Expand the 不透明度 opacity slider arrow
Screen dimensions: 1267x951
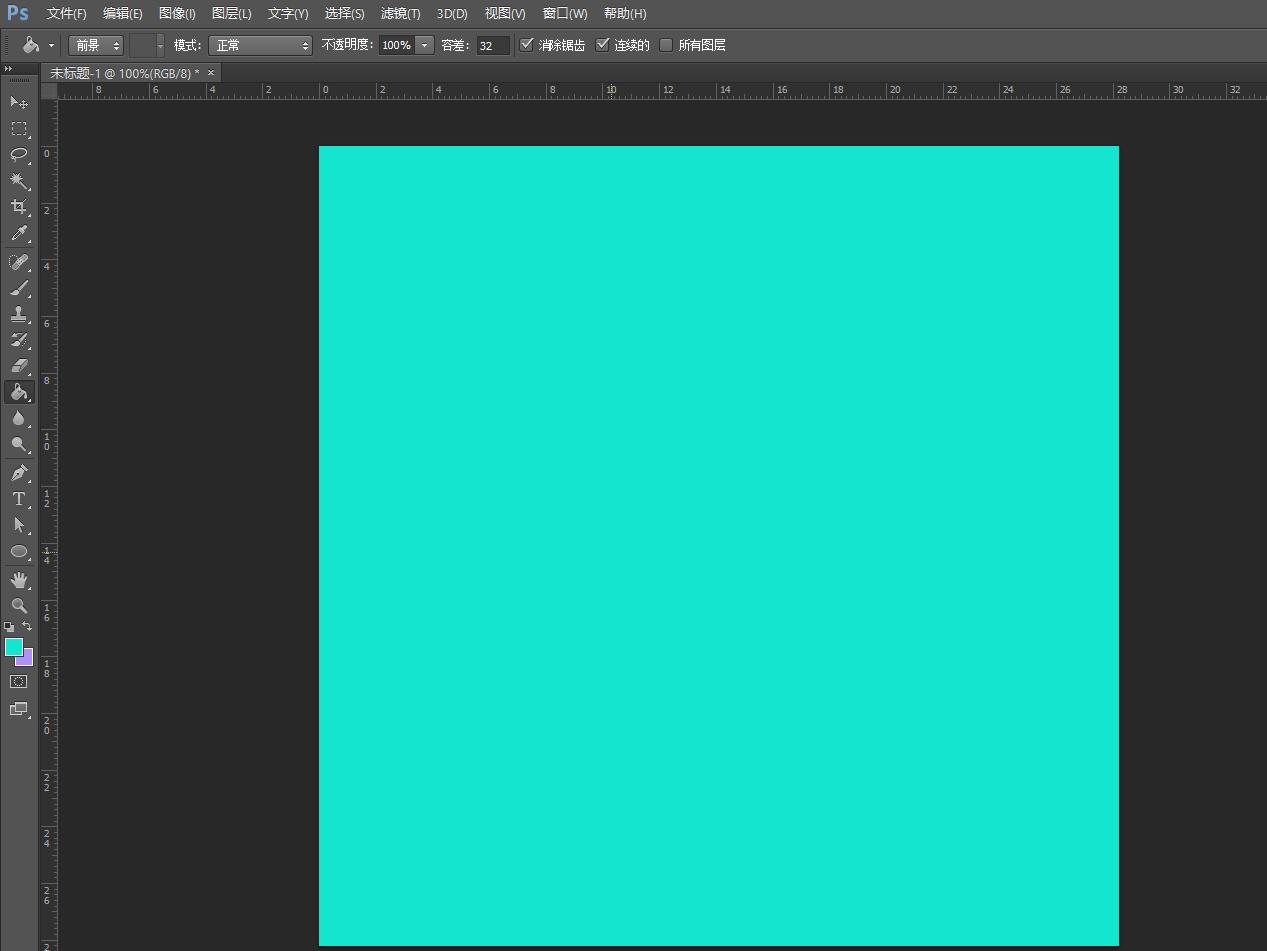click(425, 45)
